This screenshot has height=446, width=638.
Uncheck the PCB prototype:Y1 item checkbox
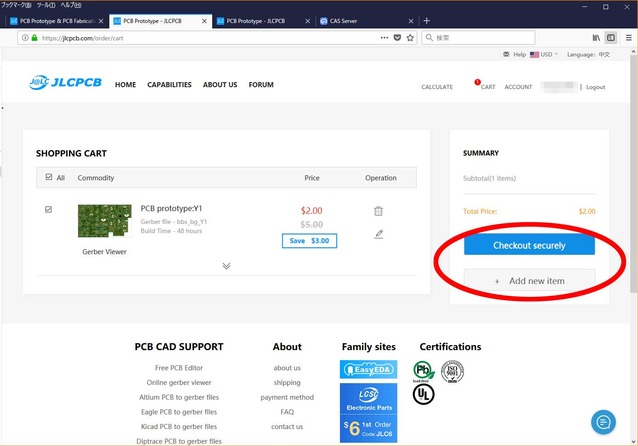click(48, 210)
